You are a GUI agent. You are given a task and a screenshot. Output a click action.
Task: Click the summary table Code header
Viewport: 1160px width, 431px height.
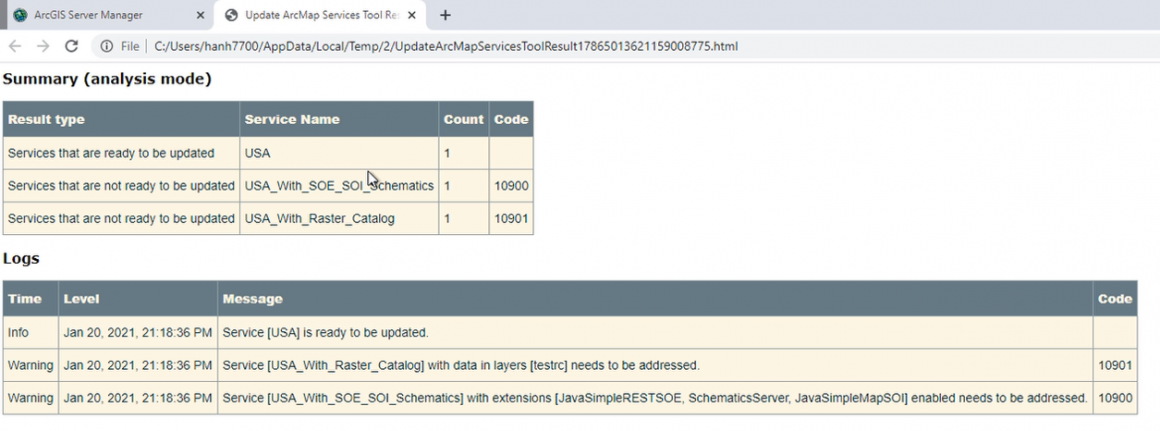click(511, 119)
